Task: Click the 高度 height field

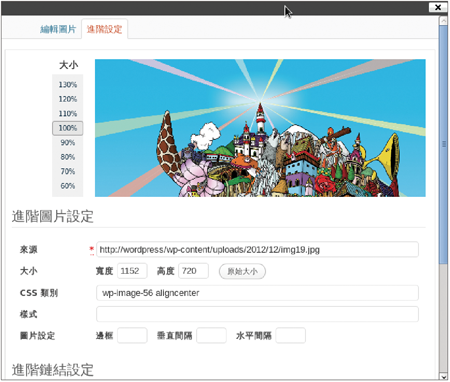Action: click(x=194, y=271)
